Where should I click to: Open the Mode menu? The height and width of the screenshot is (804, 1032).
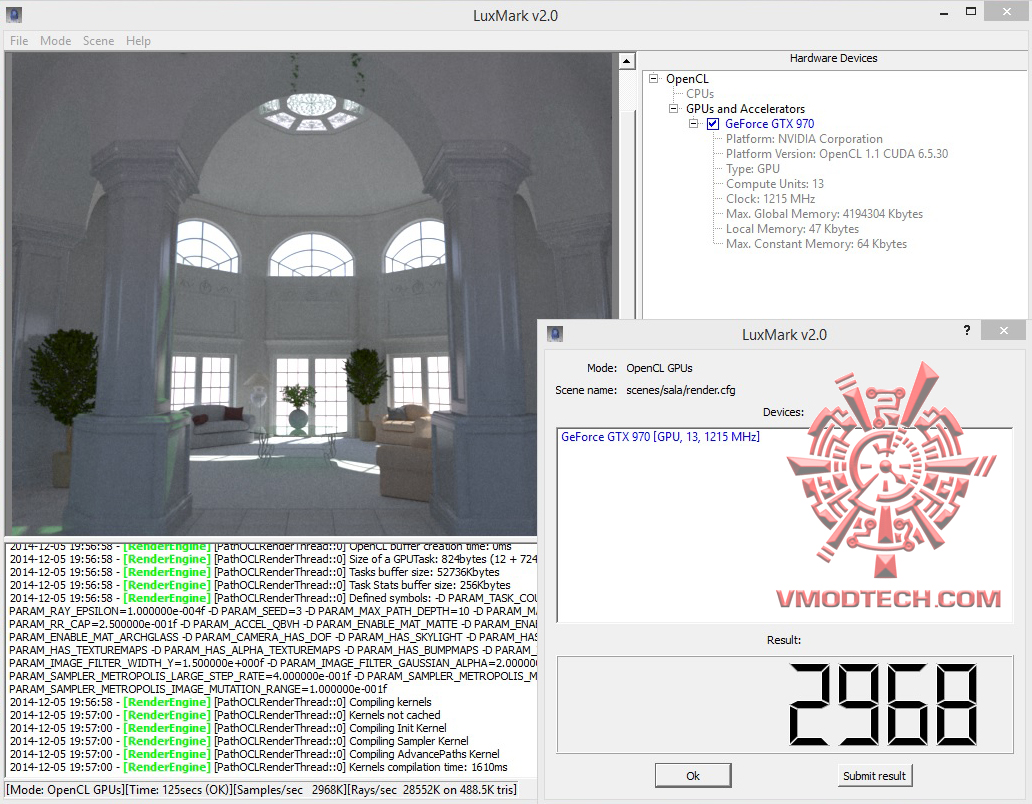click(x=55, y=41)
